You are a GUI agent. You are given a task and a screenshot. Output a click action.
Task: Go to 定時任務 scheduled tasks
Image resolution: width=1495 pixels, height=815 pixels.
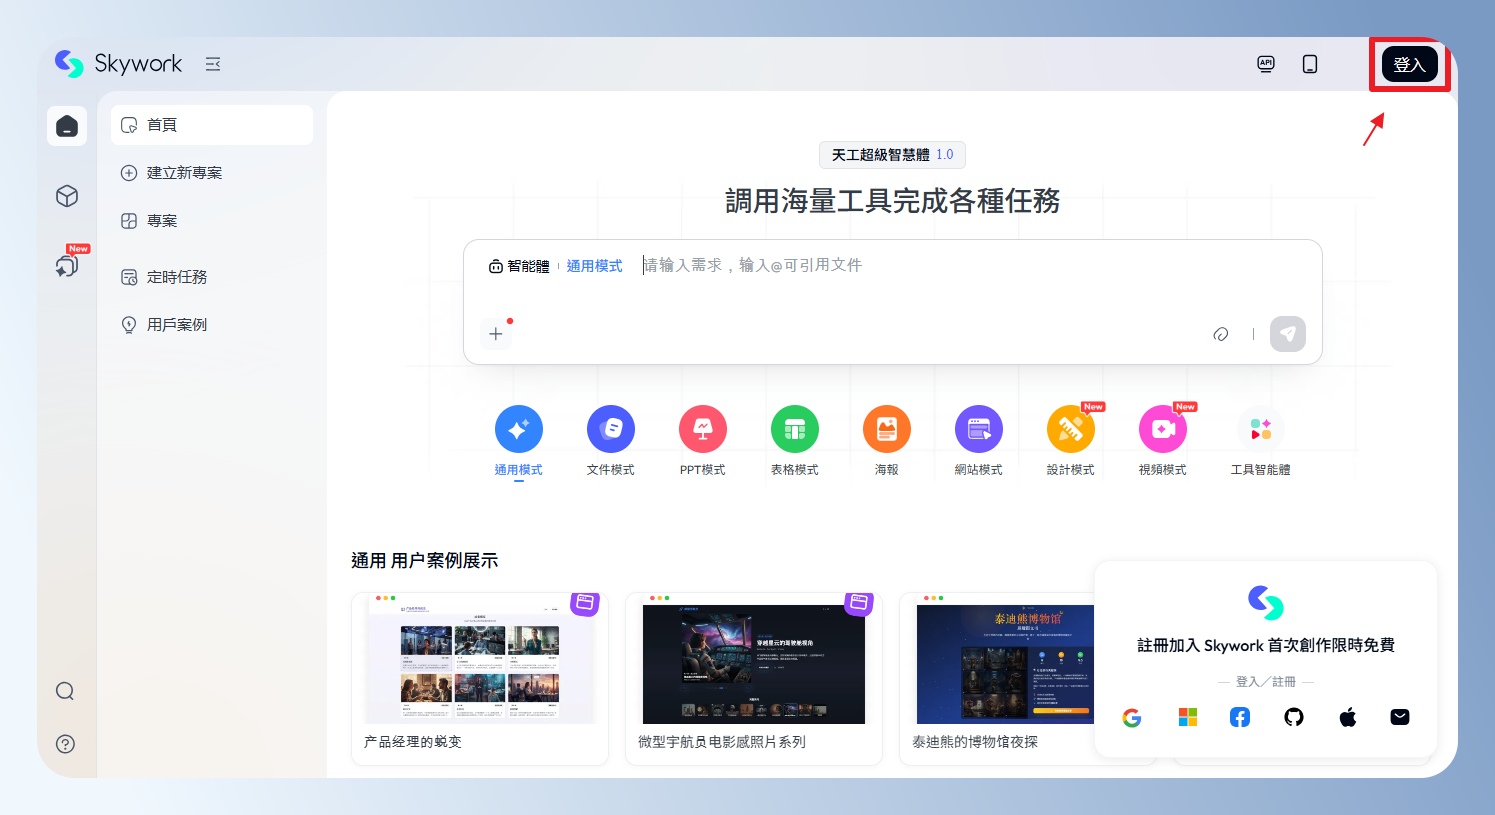176,277
